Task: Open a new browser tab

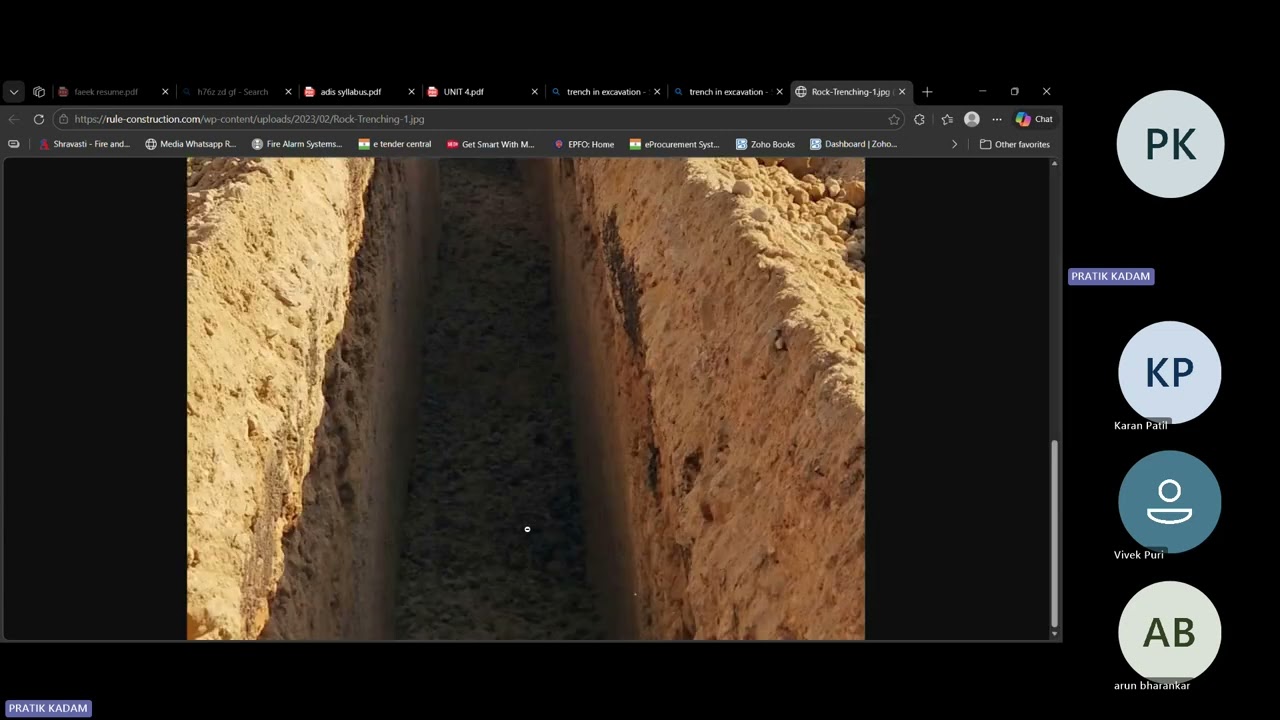Action: coord(927,92)
